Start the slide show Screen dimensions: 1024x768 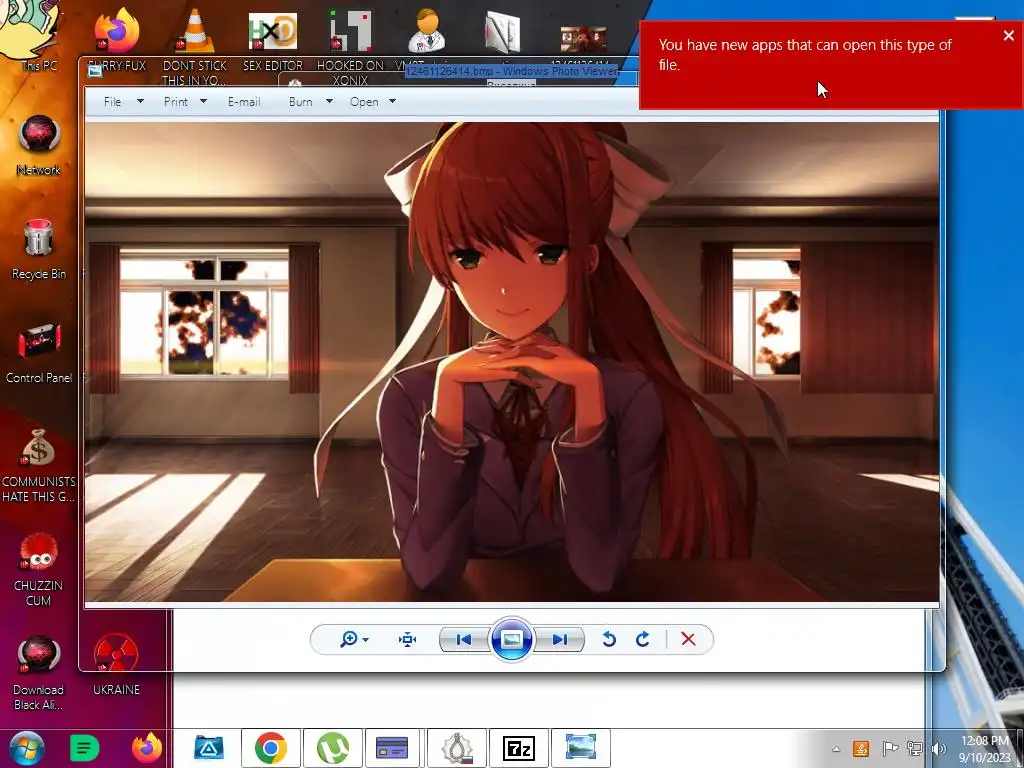pos(511,639)
